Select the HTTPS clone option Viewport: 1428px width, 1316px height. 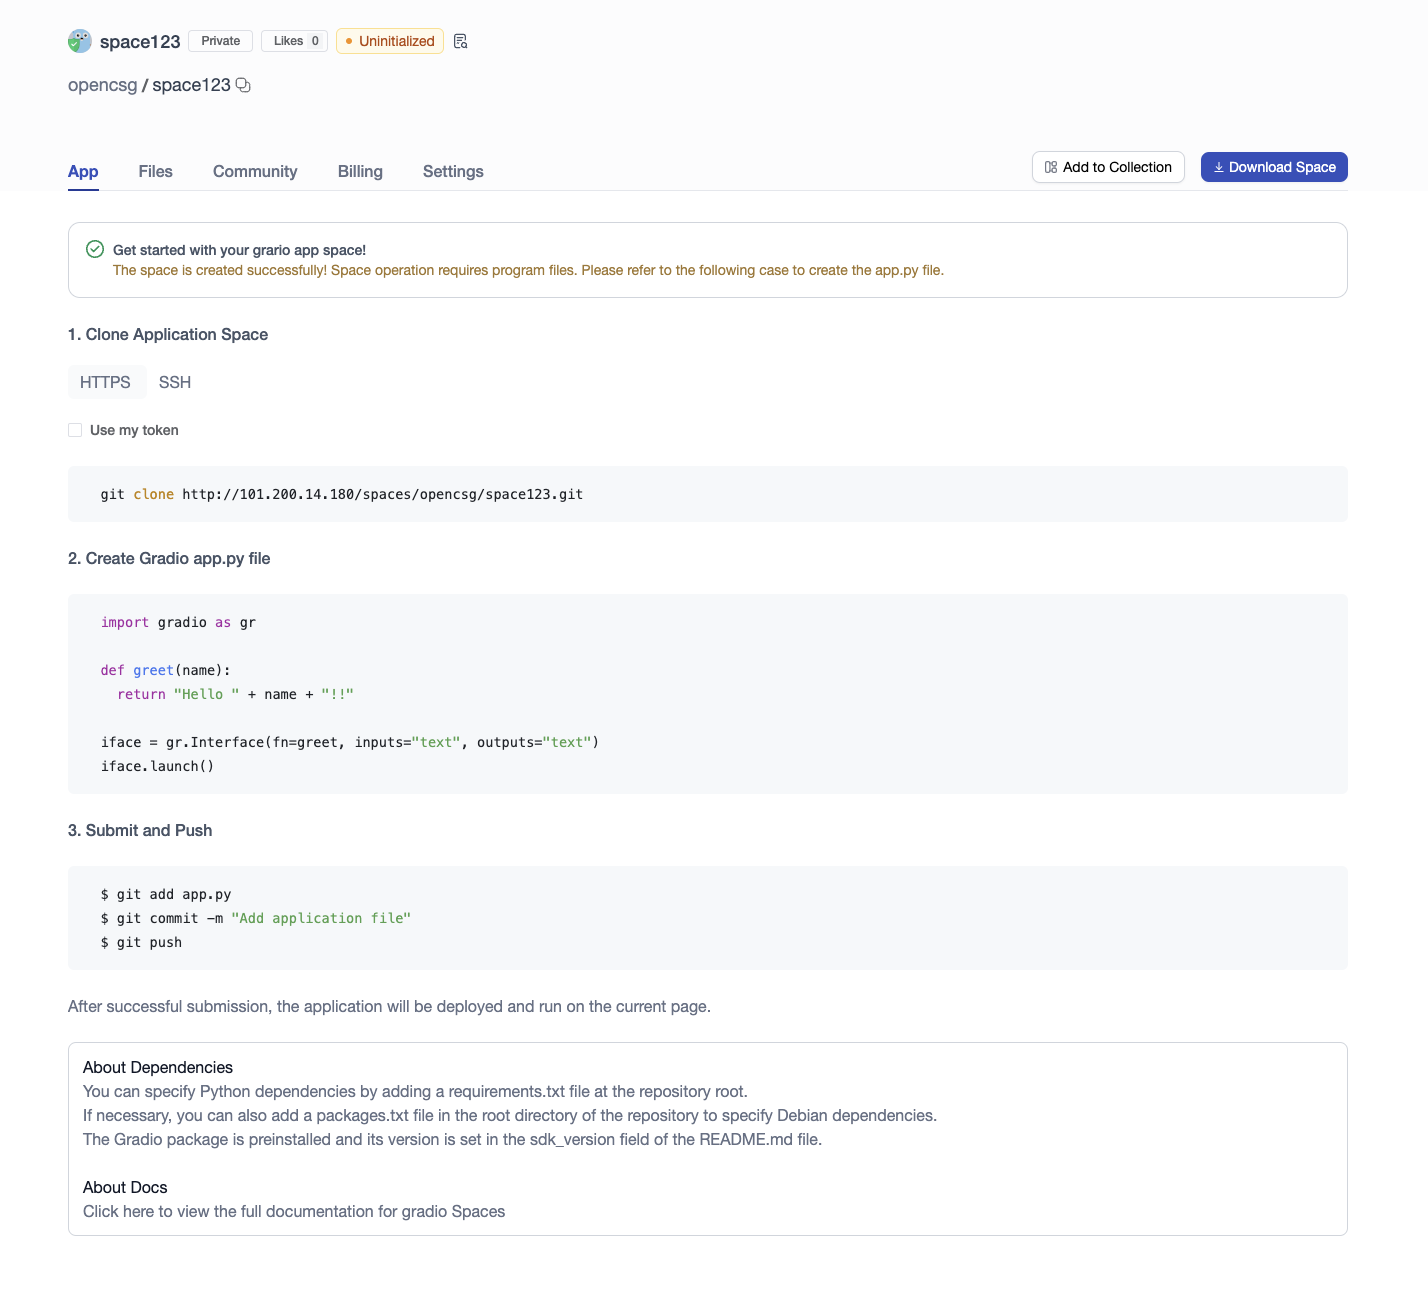point(106,382)
